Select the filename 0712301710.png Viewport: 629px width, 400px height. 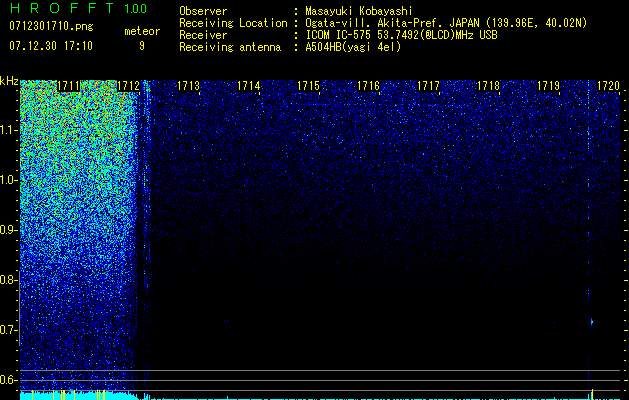coord(51,27)
